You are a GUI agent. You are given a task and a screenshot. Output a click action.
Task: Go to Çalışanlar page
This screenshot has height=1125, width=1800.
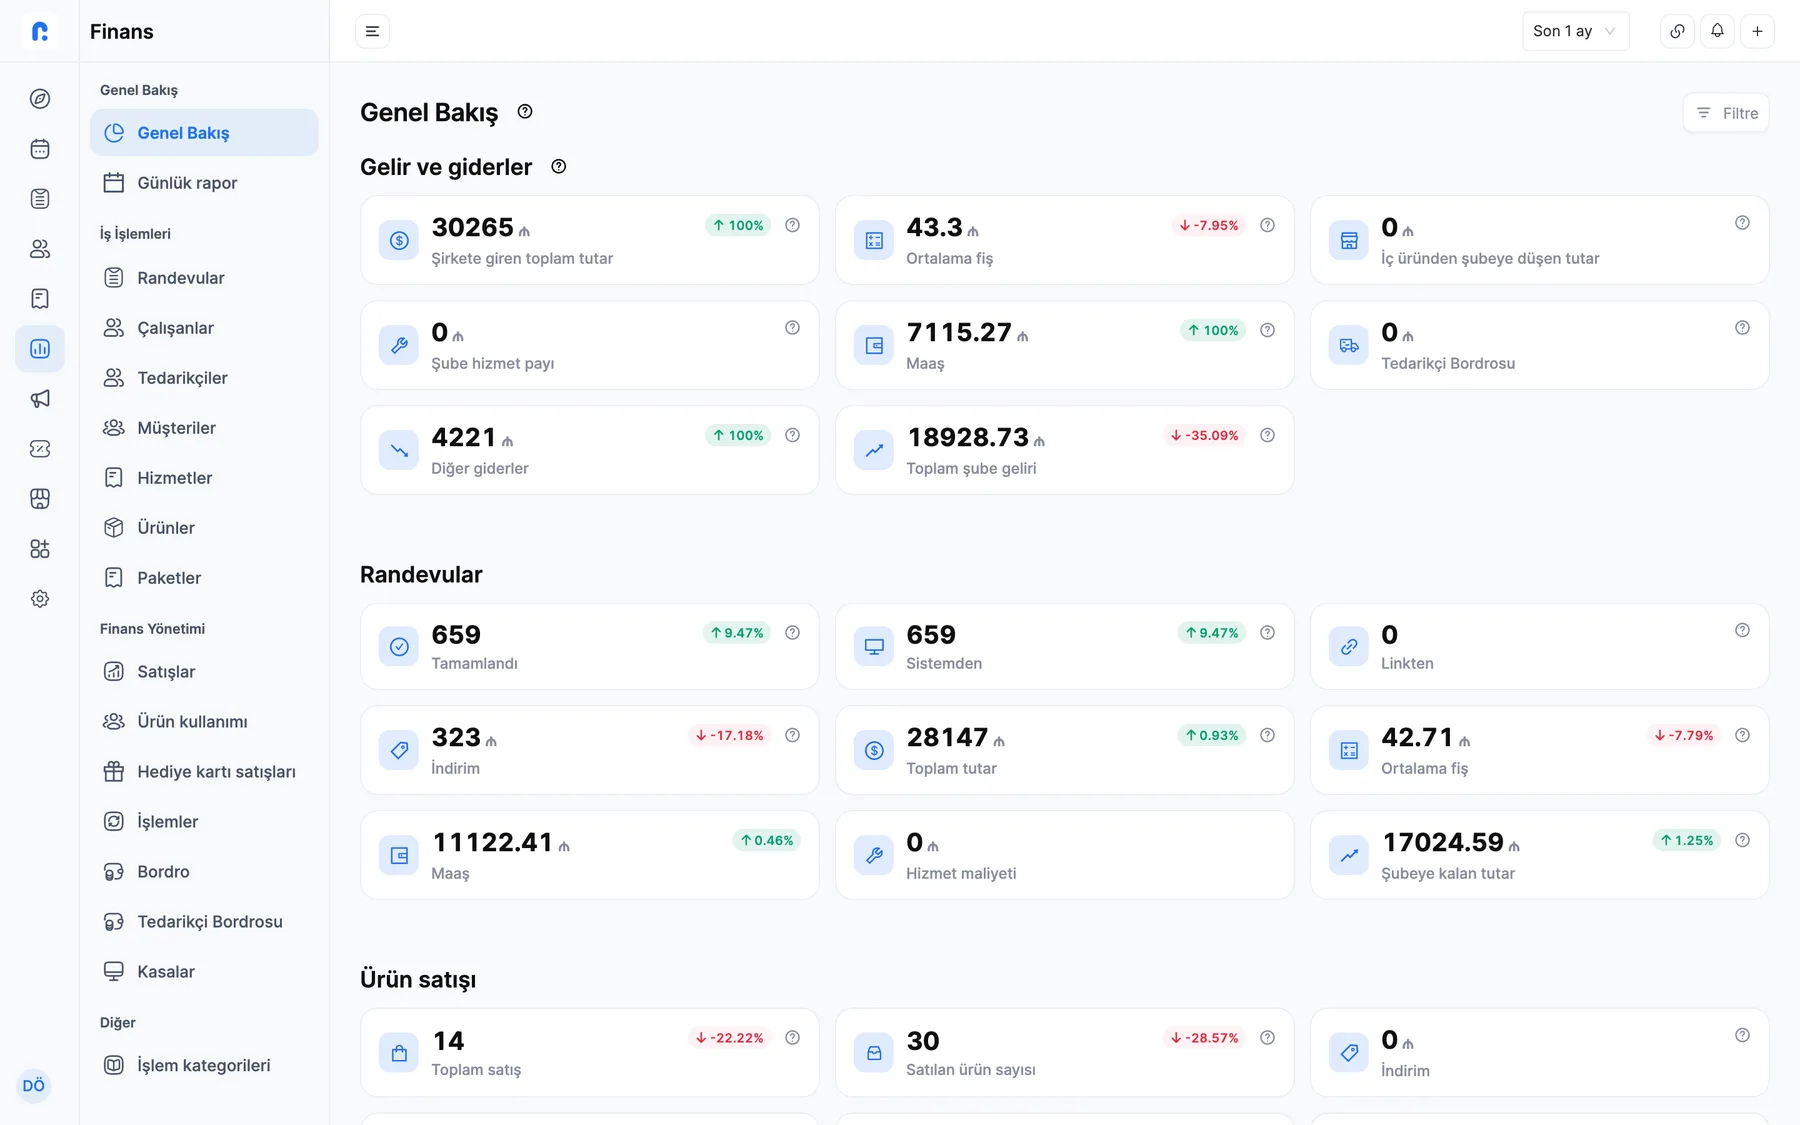(x=204, y=328)
